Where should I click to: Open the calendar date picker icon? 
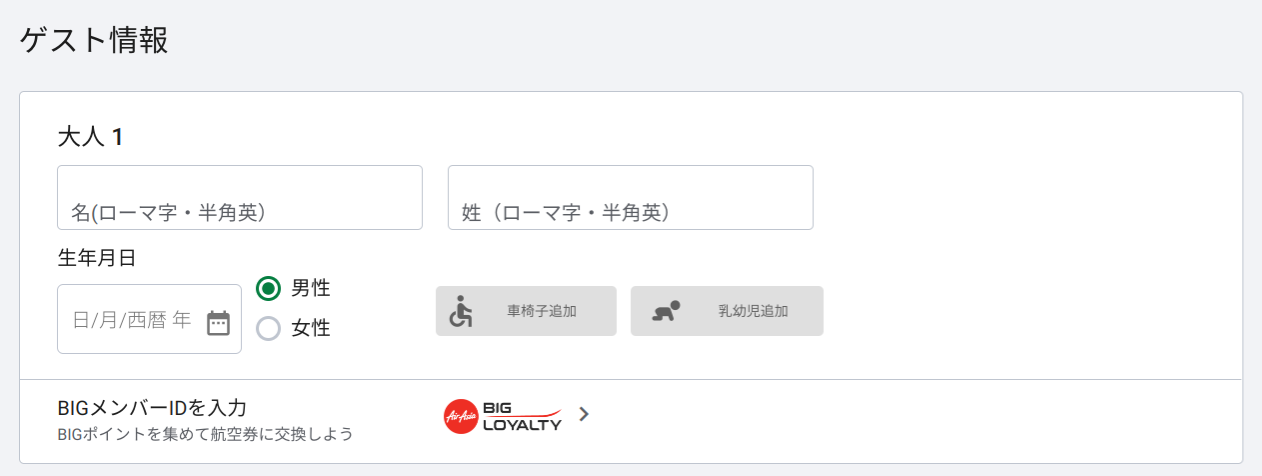218,322
